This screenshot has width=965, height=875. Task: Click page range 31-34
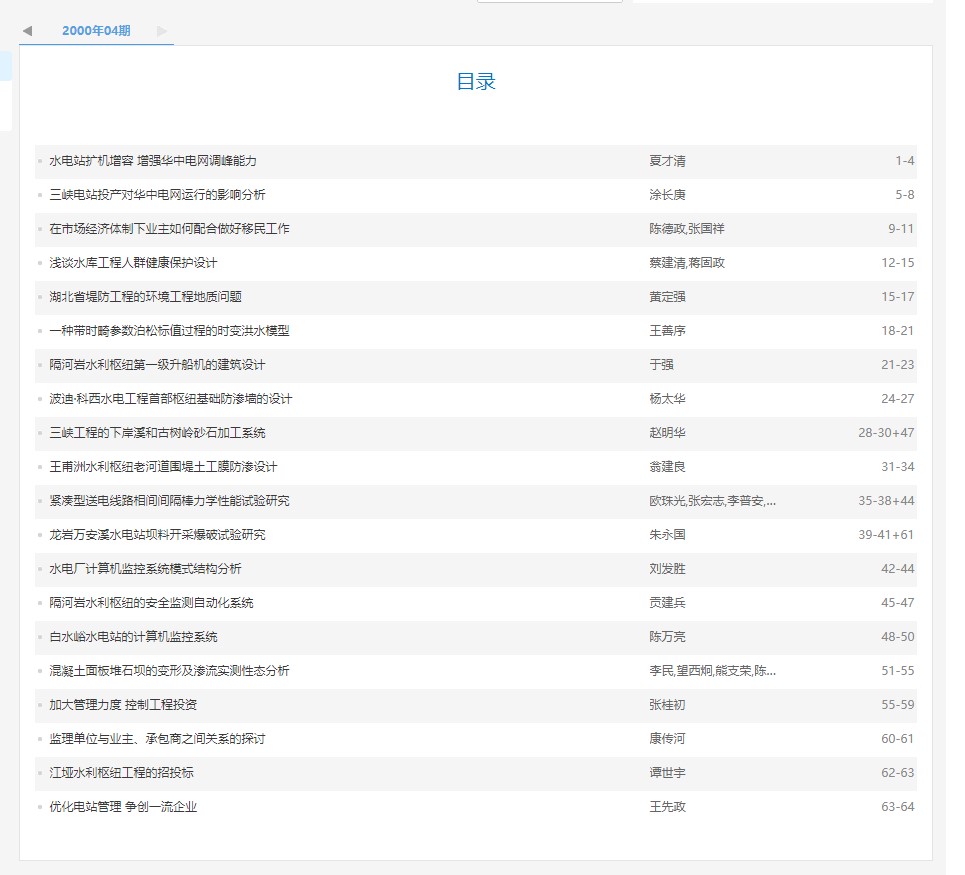click(x=898, y=467)
